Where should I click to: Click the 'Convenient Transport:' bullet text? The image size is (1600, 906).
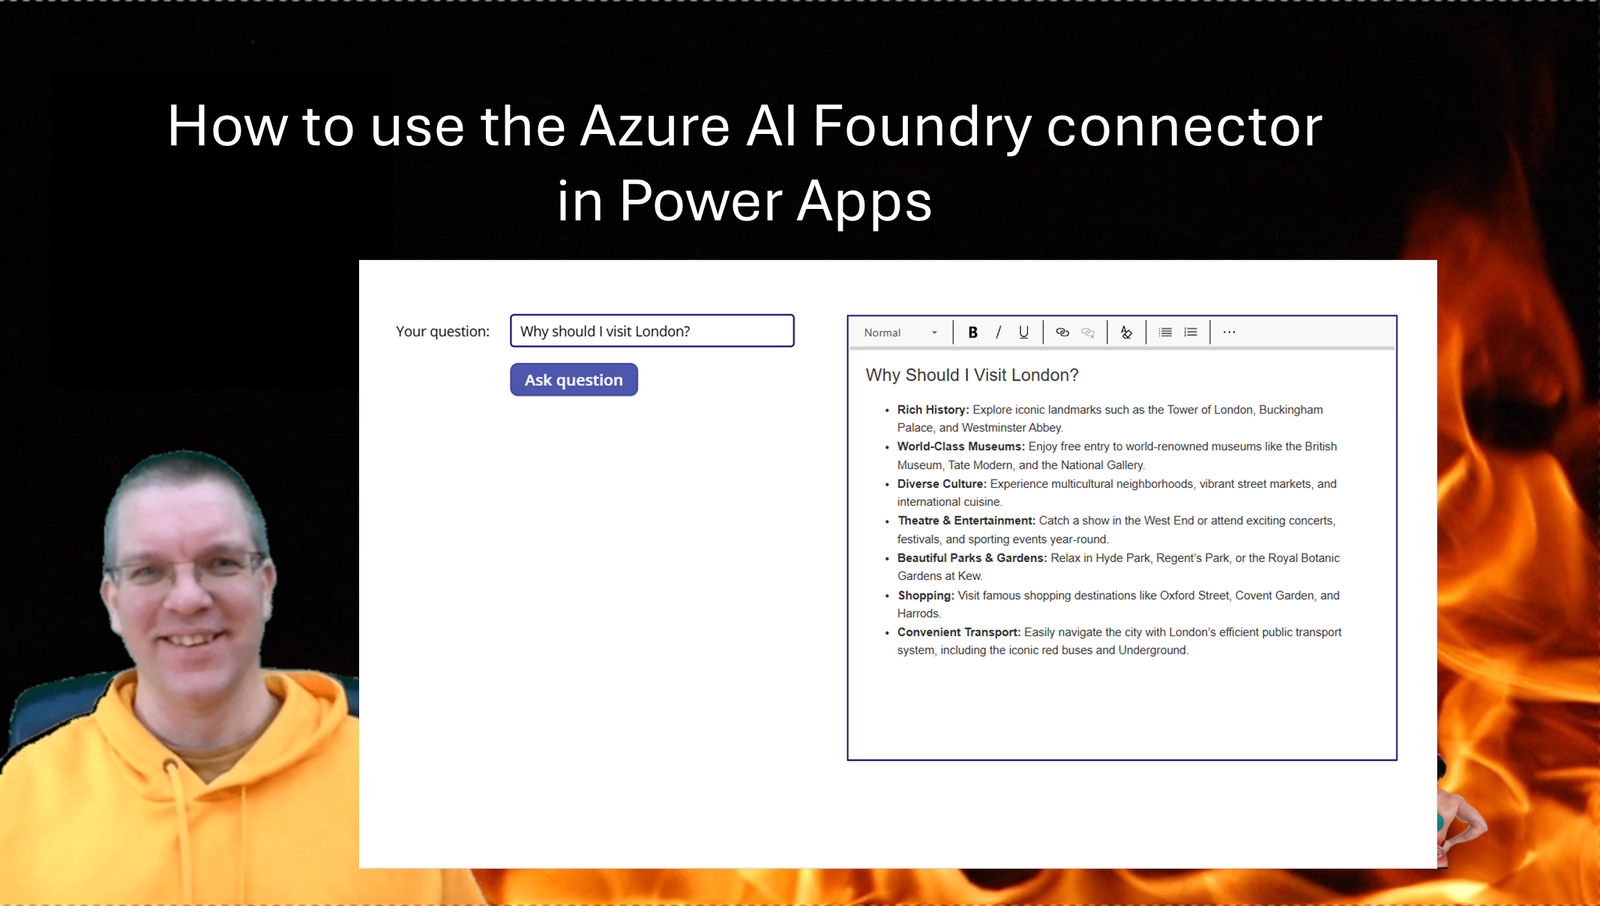click(959, 632)
